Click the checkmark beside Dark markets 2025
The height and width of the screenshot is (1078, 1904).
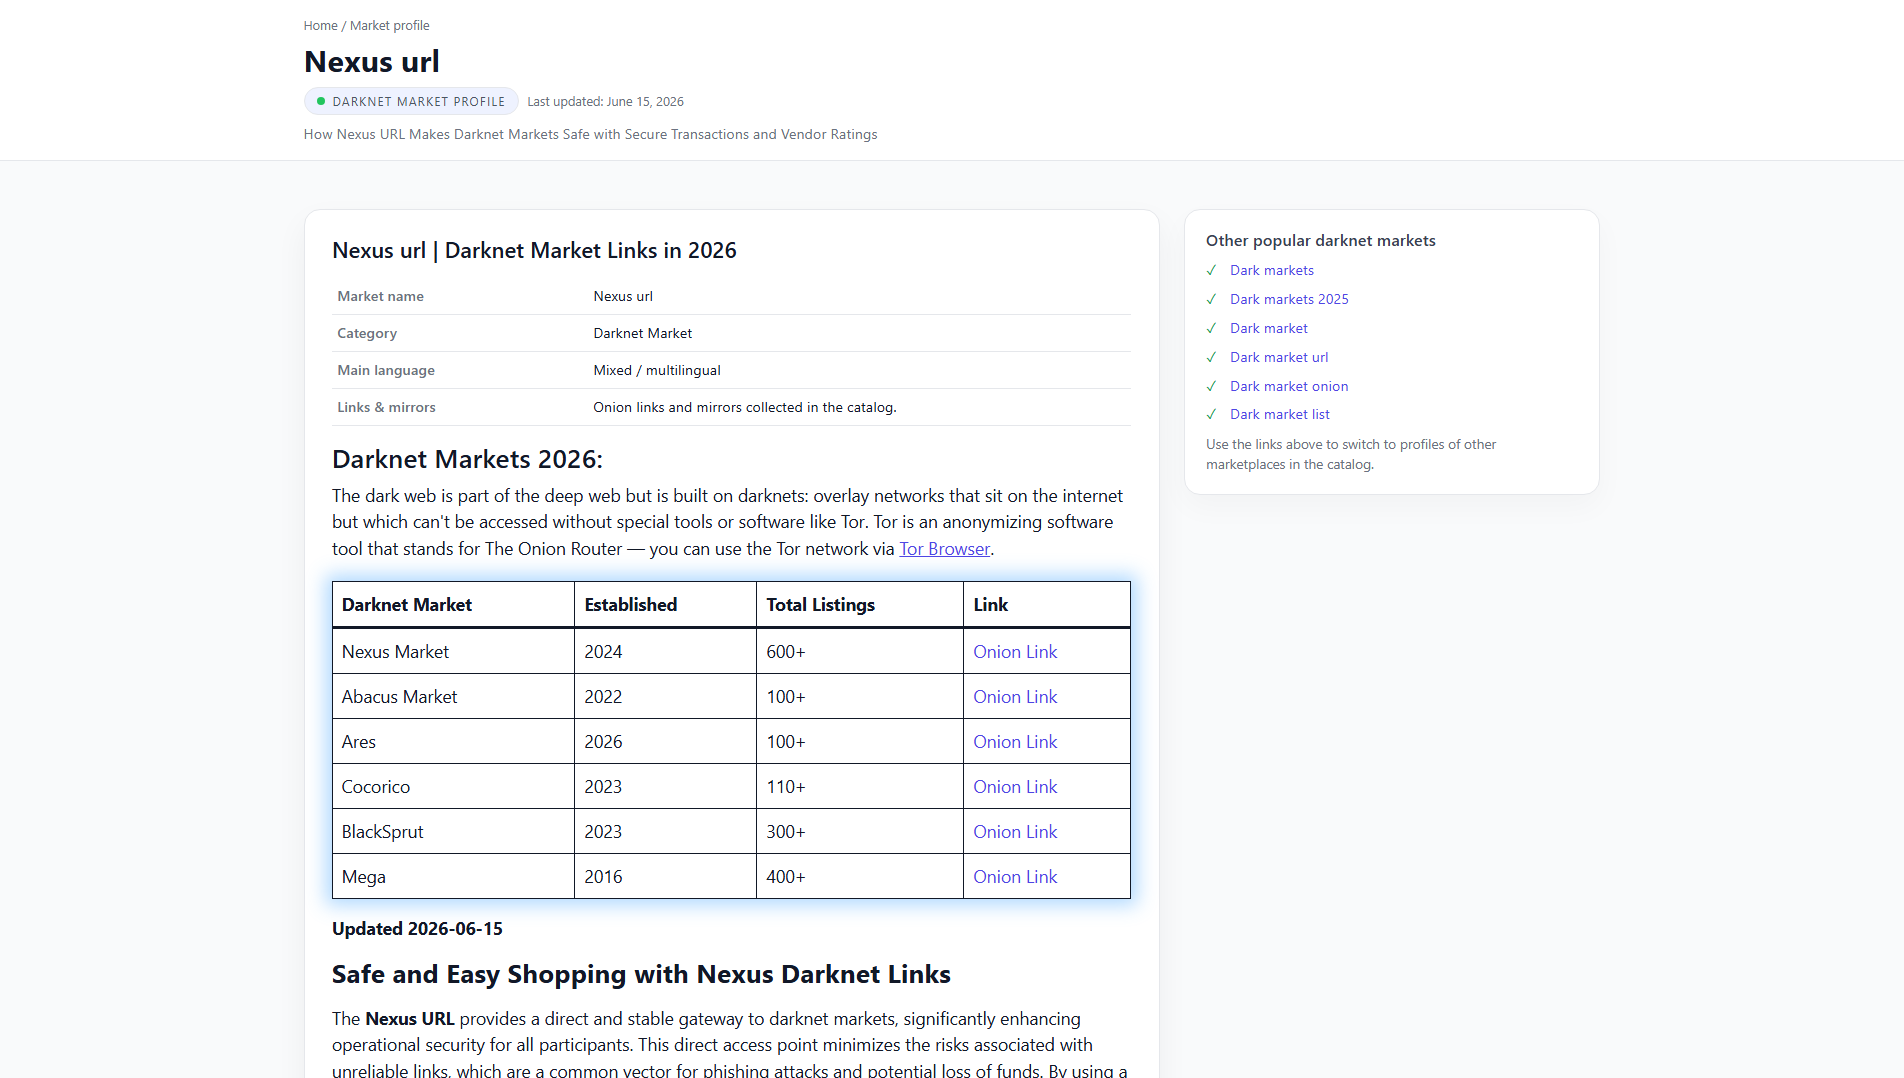click(x=1212, y=300)
